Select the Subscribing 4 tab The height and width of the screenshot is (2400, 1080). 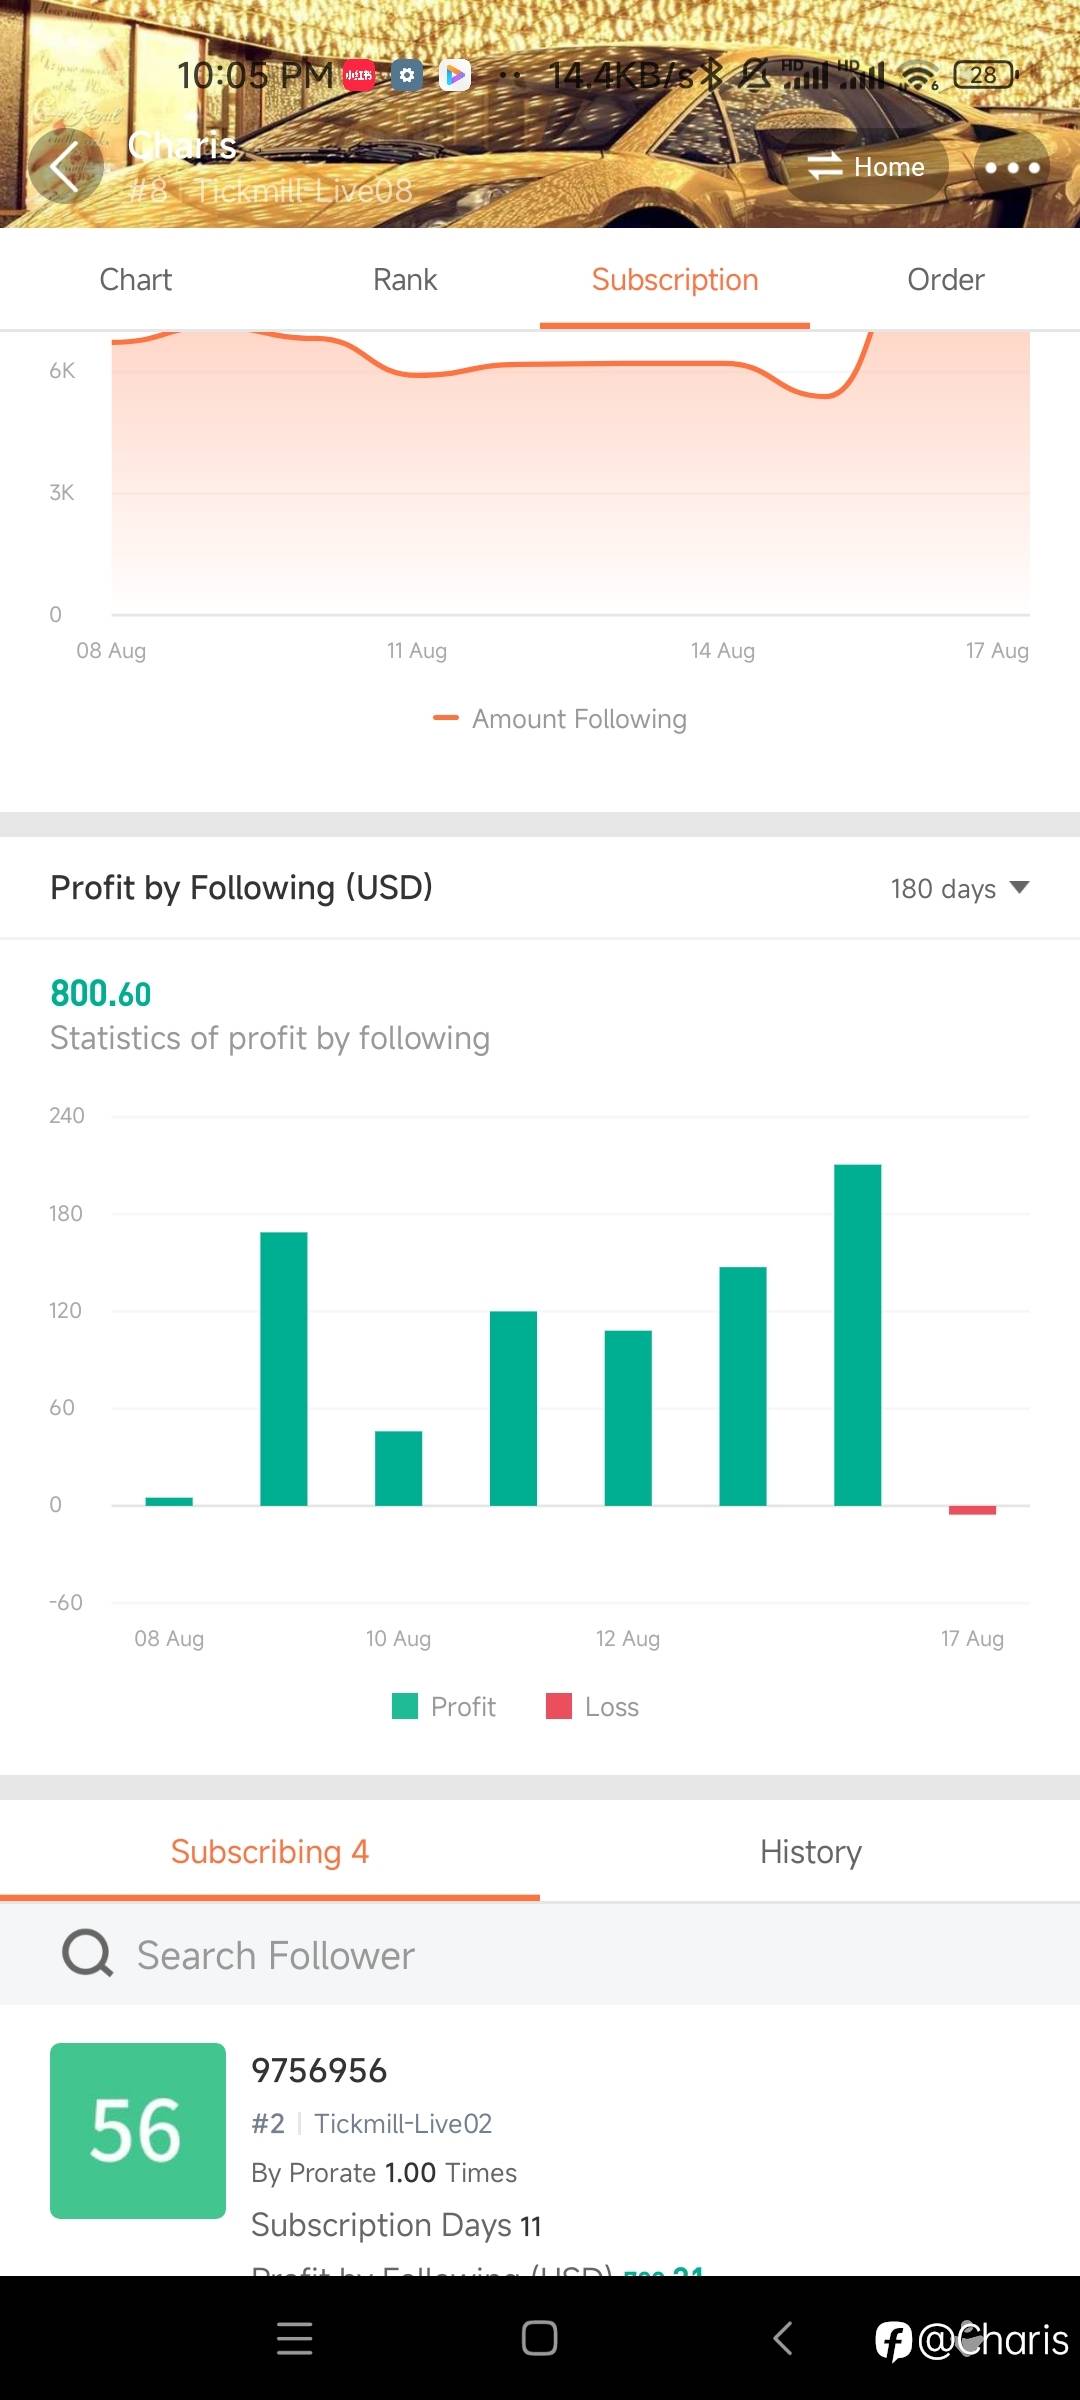coord(270,1852)
